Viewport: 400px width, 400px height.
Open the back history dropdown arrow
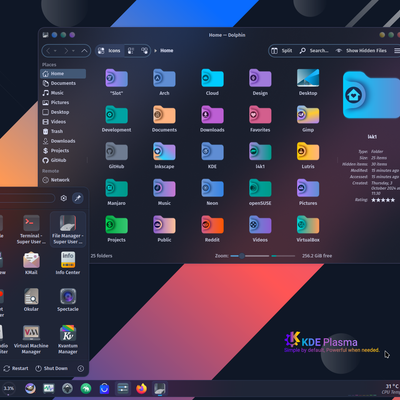click(x=55, y=51)
